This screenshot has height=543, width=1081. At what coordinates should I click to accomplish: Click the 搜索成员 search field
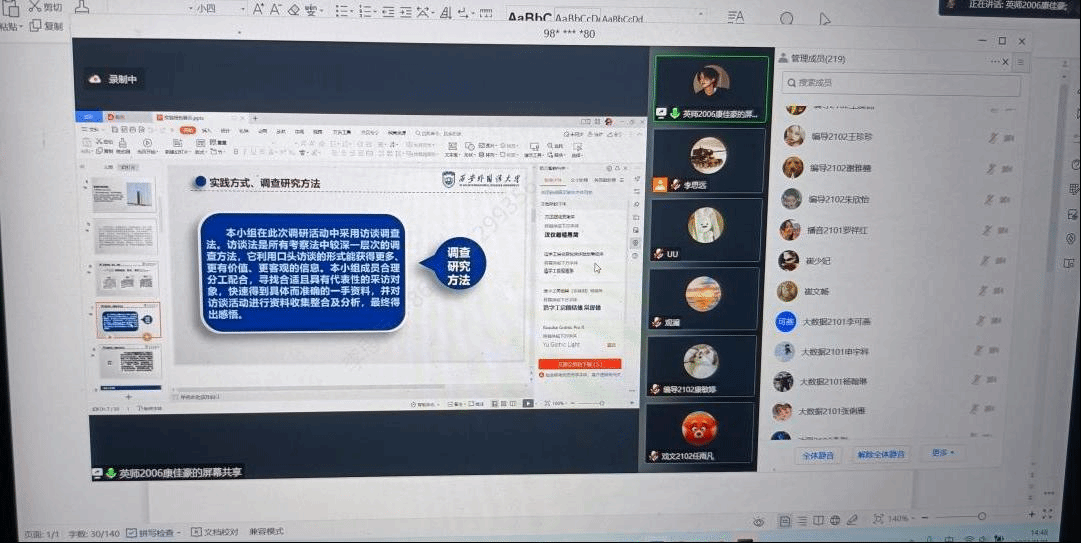[900, 83]
